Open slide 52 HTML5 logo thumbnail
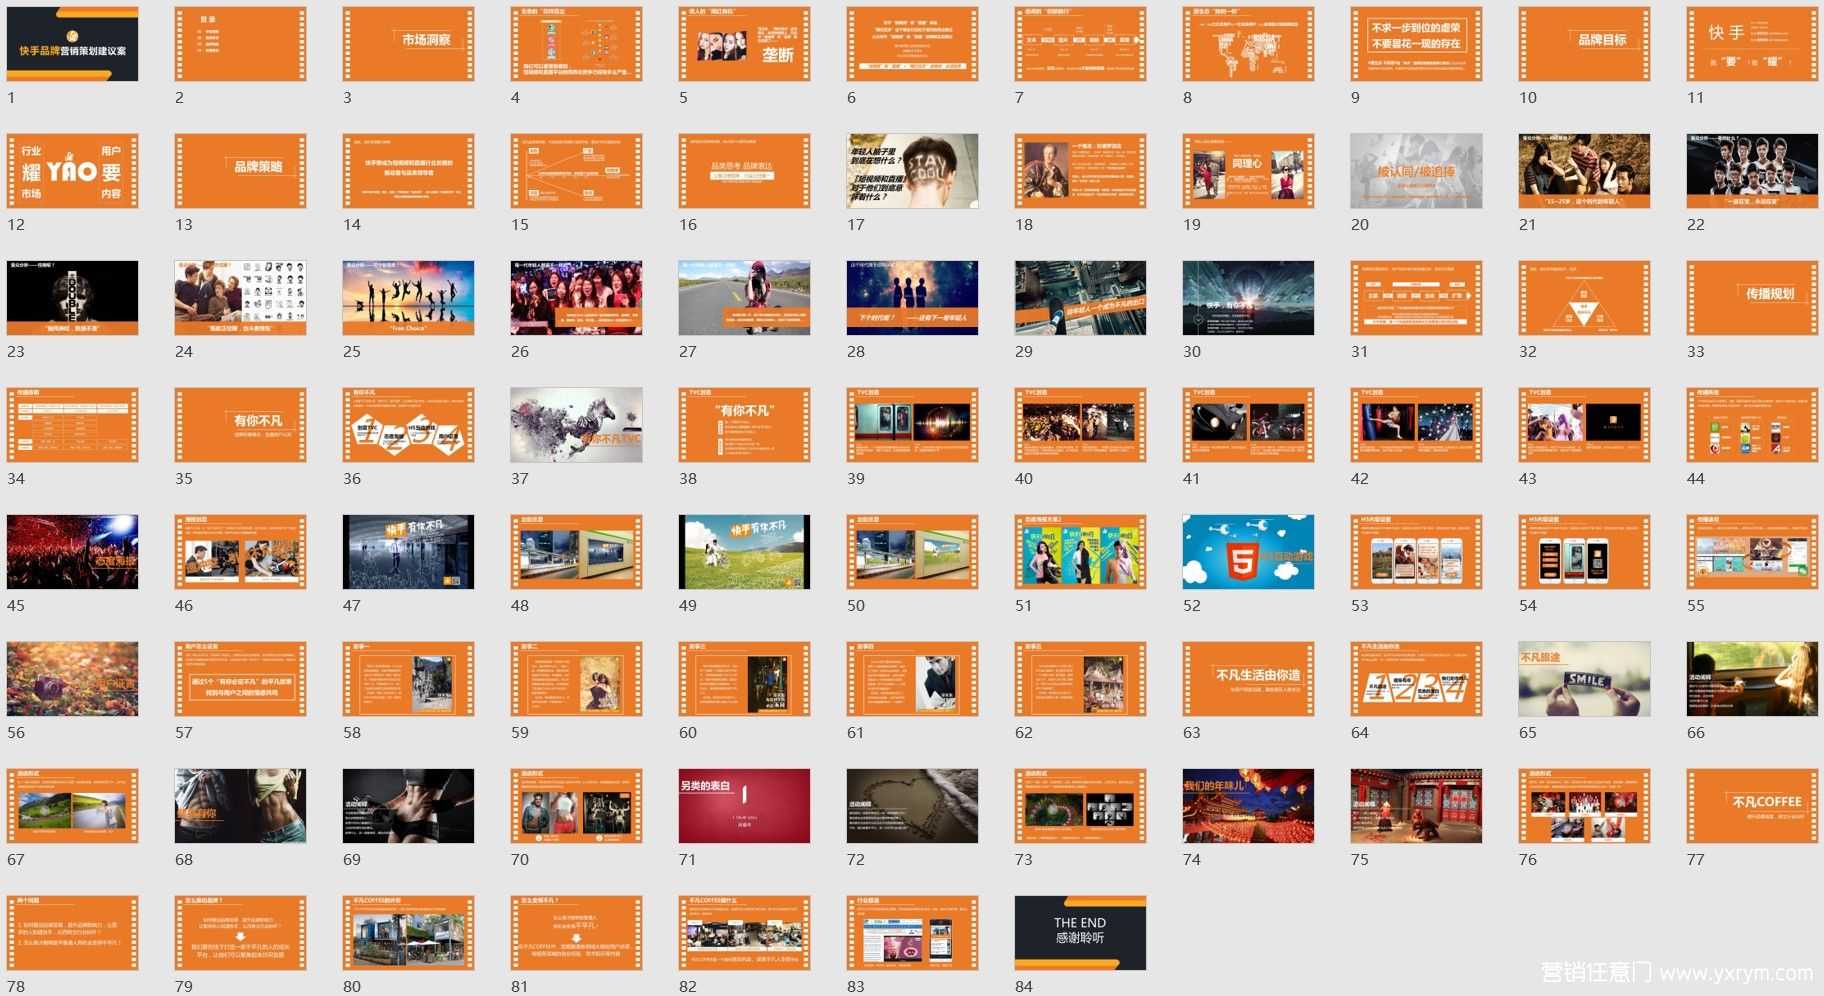 coord(1248,552)
